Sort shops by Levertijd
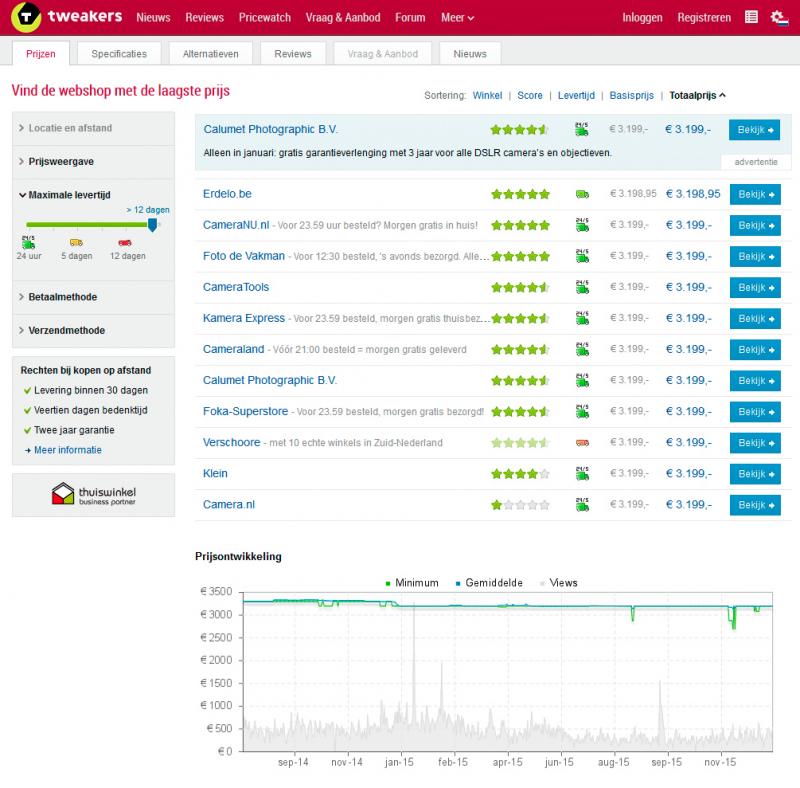Image resolution: width=800 pixels, height=788 pixels. pyautogui.click(x=576, y=95)
